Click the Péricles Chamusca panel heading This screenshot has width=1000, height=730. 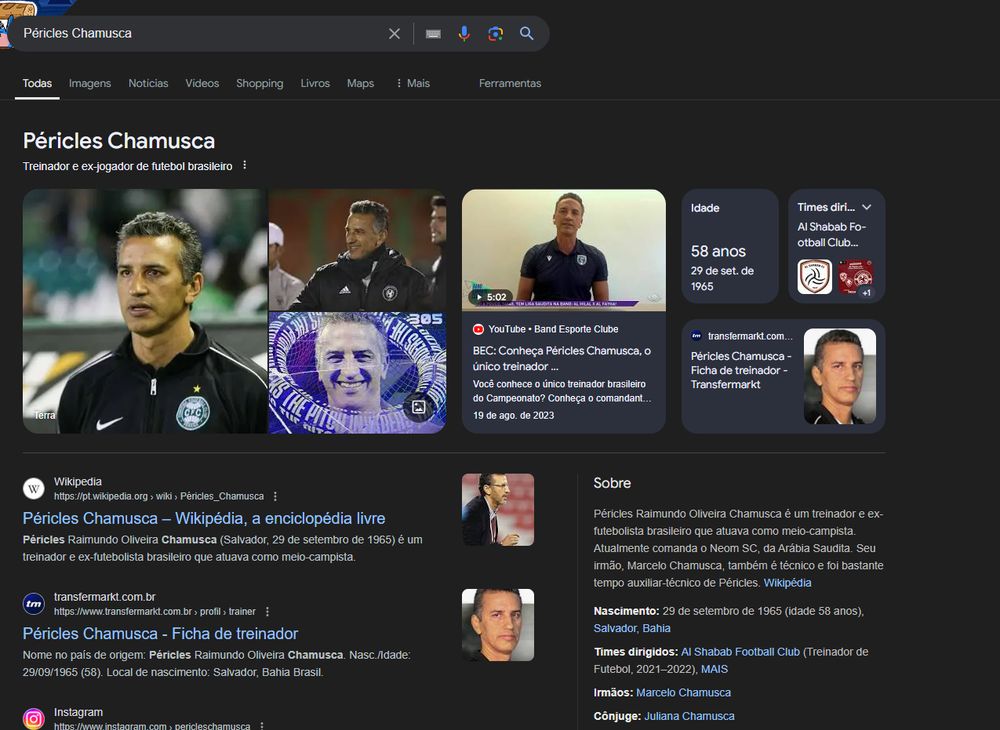point(119,141)
